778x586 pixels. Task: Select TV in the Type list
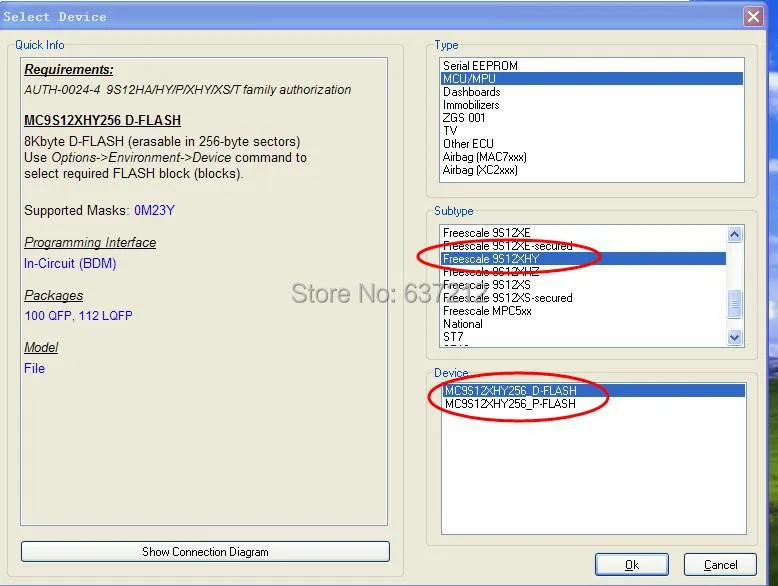591,130
